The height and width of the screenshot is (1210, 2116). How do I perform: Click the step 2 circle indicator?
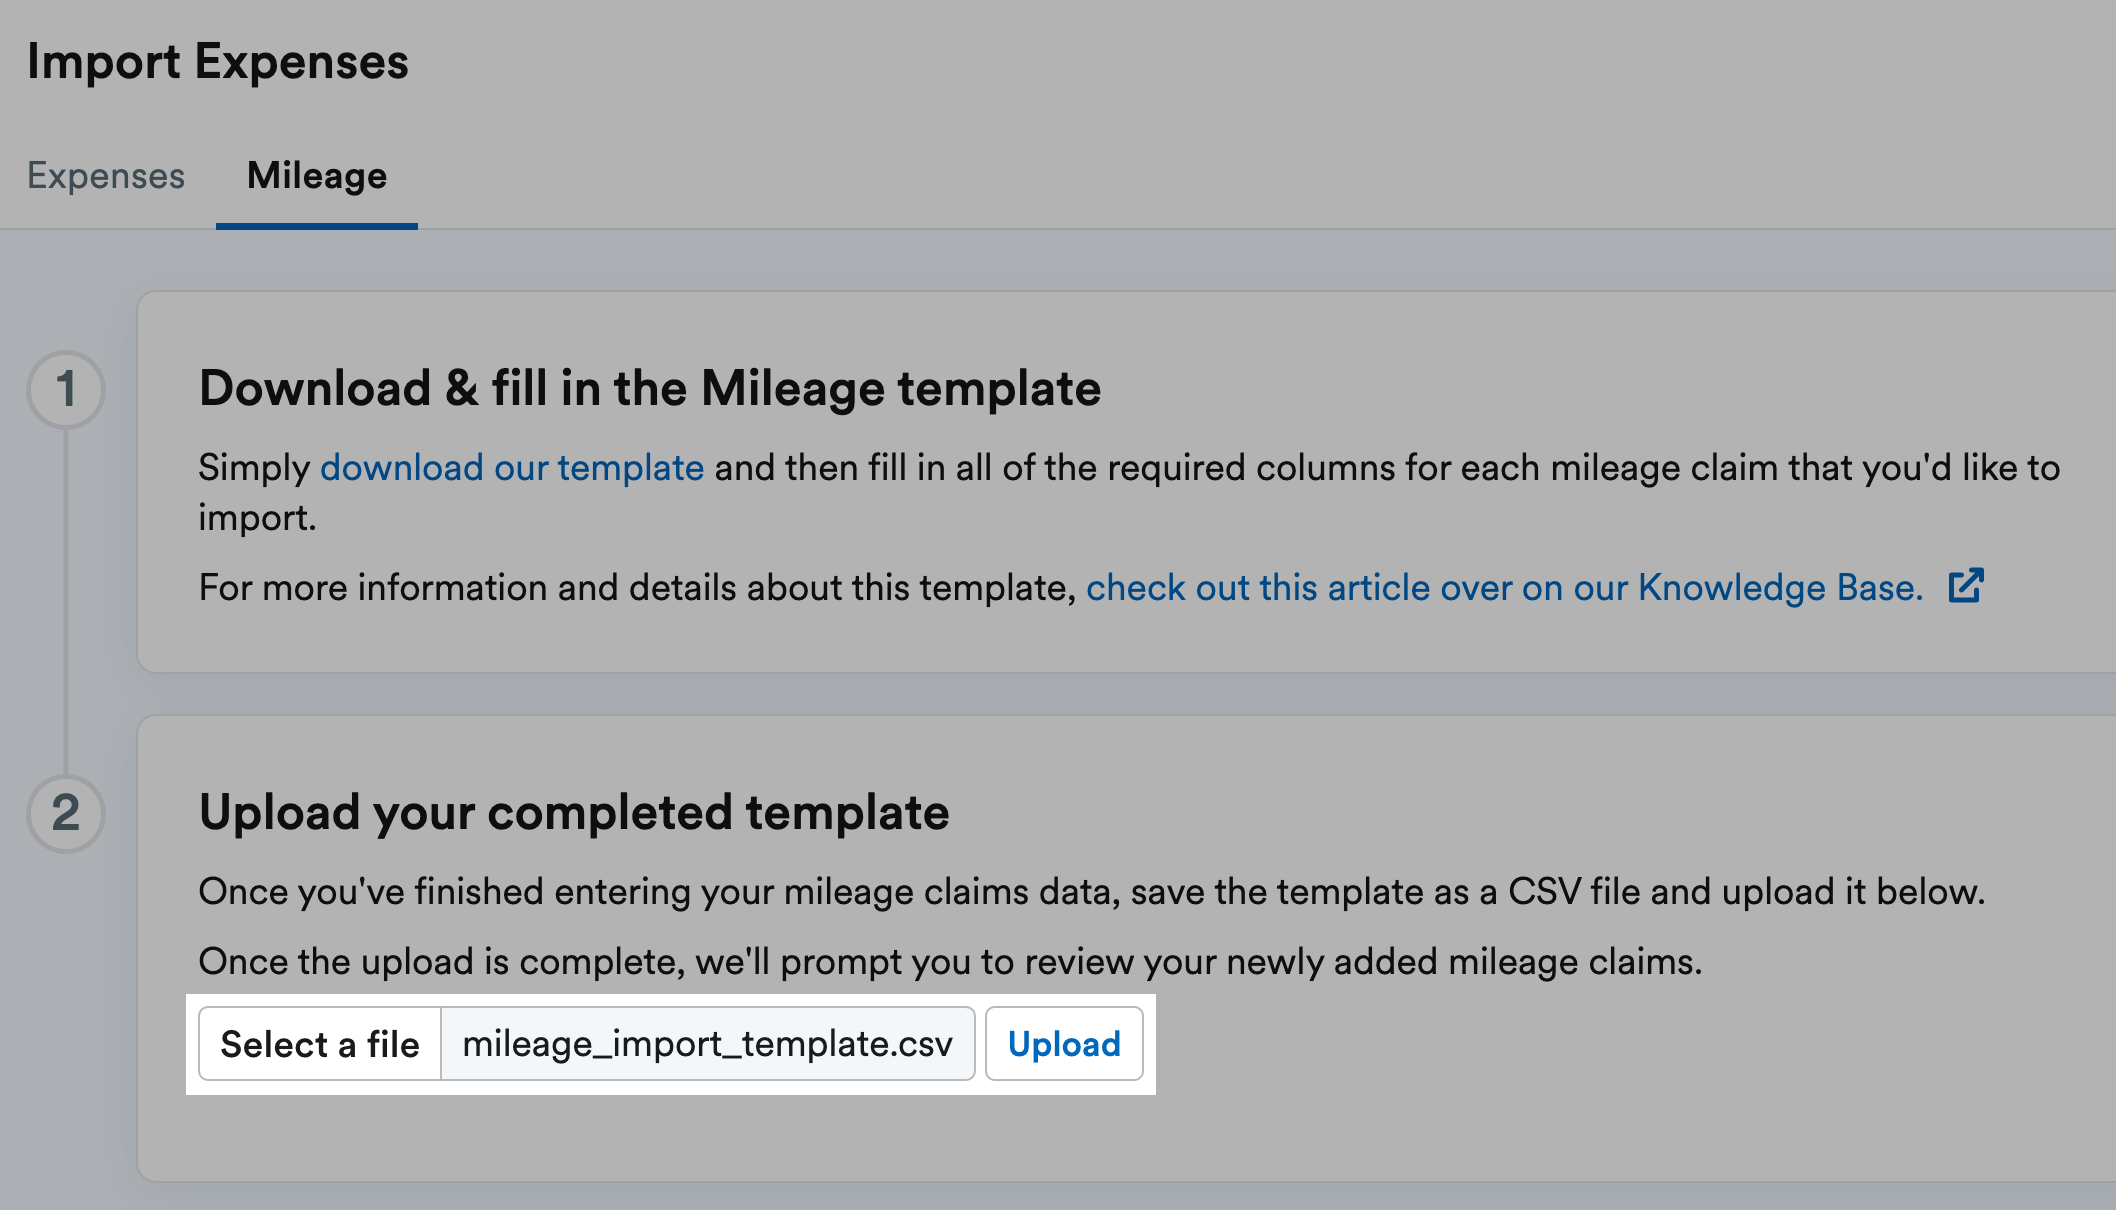[66, 813]
